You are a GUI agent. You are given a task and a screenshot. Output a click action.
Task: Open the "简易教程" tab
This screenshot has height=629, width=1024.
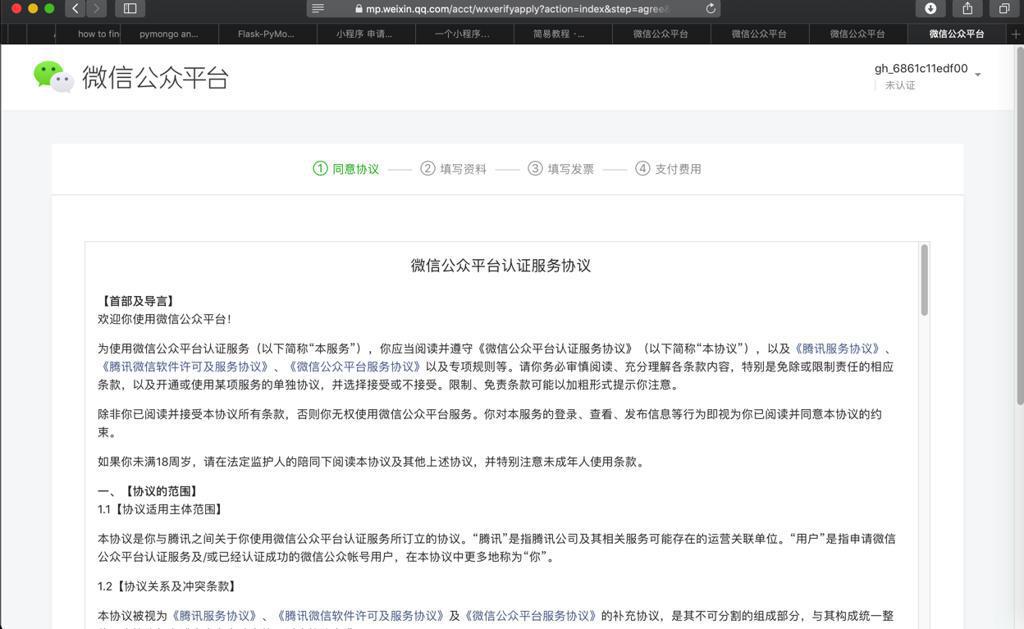(x=562, y=34)
